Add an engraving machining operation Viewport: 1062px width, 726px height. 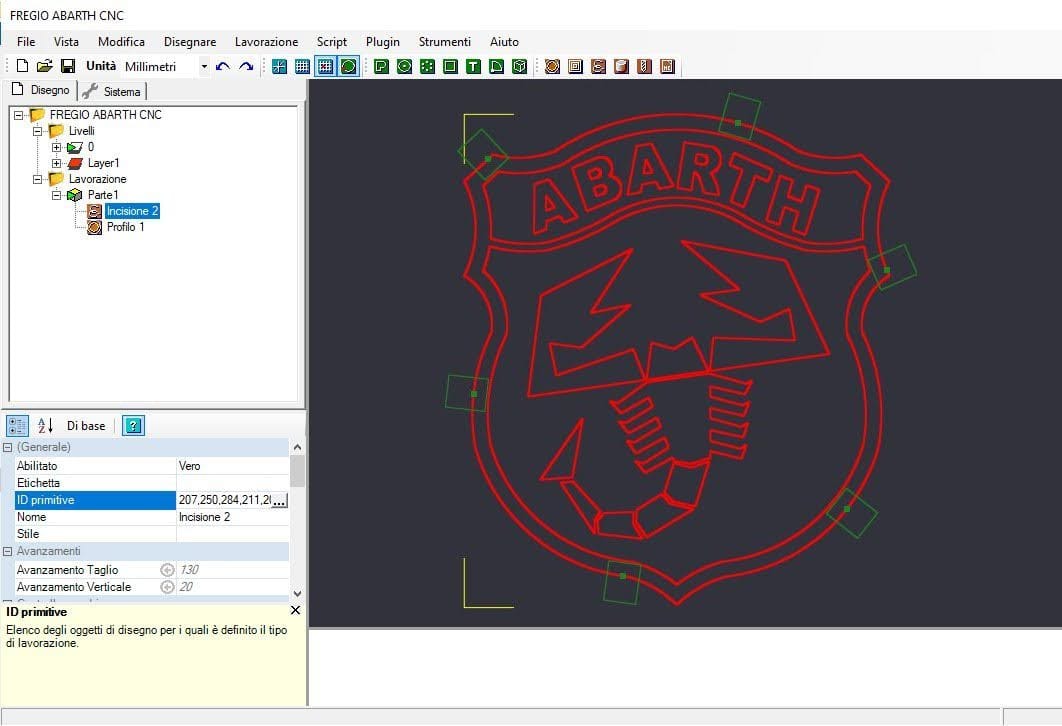(x=598, y=66)
